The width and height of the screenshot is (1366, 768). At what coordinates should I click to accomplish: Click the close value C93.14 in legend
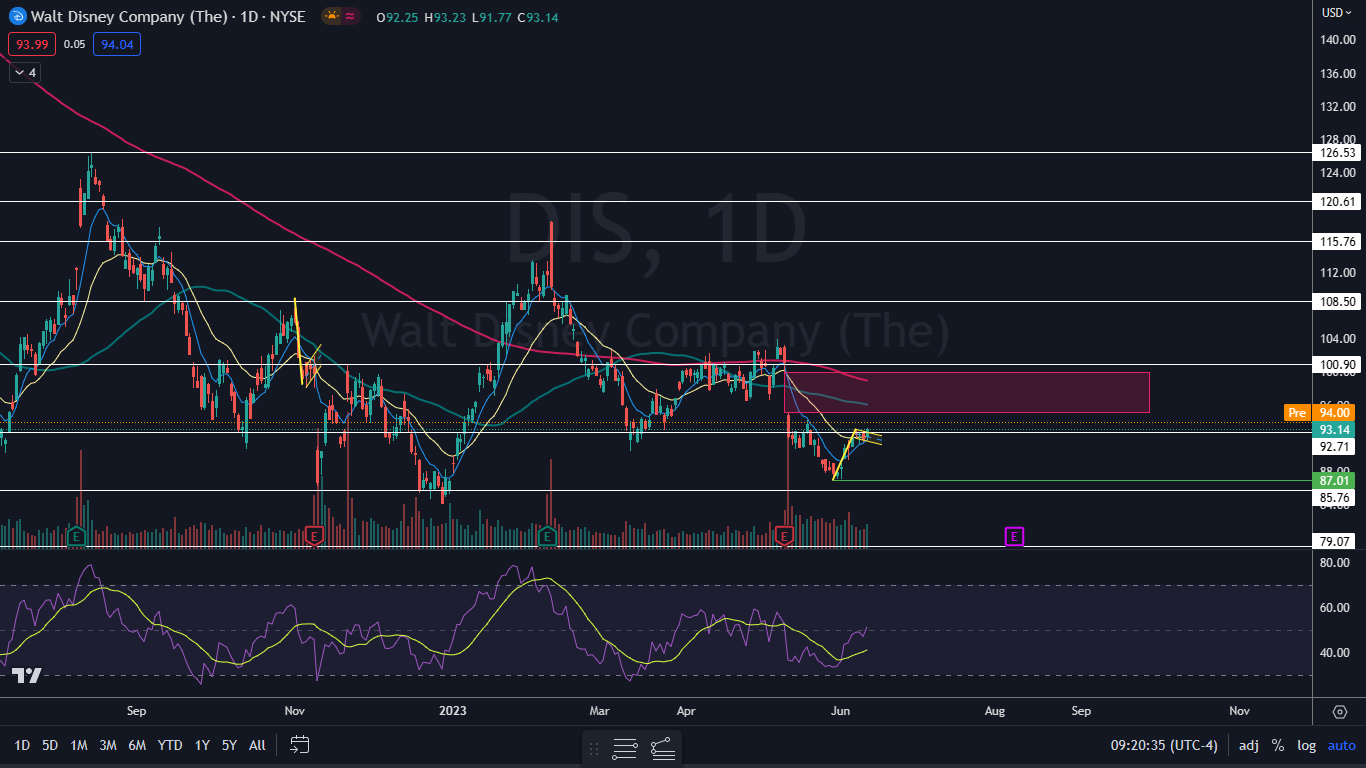pos(538,17)
